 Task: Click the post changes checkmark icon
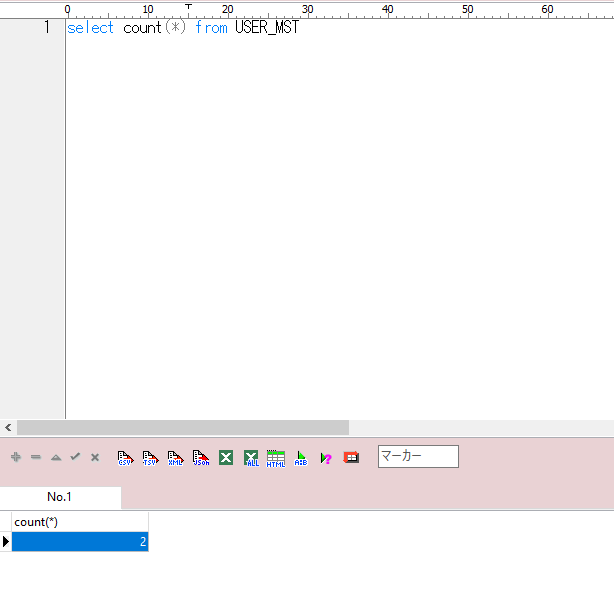point(75,457)
